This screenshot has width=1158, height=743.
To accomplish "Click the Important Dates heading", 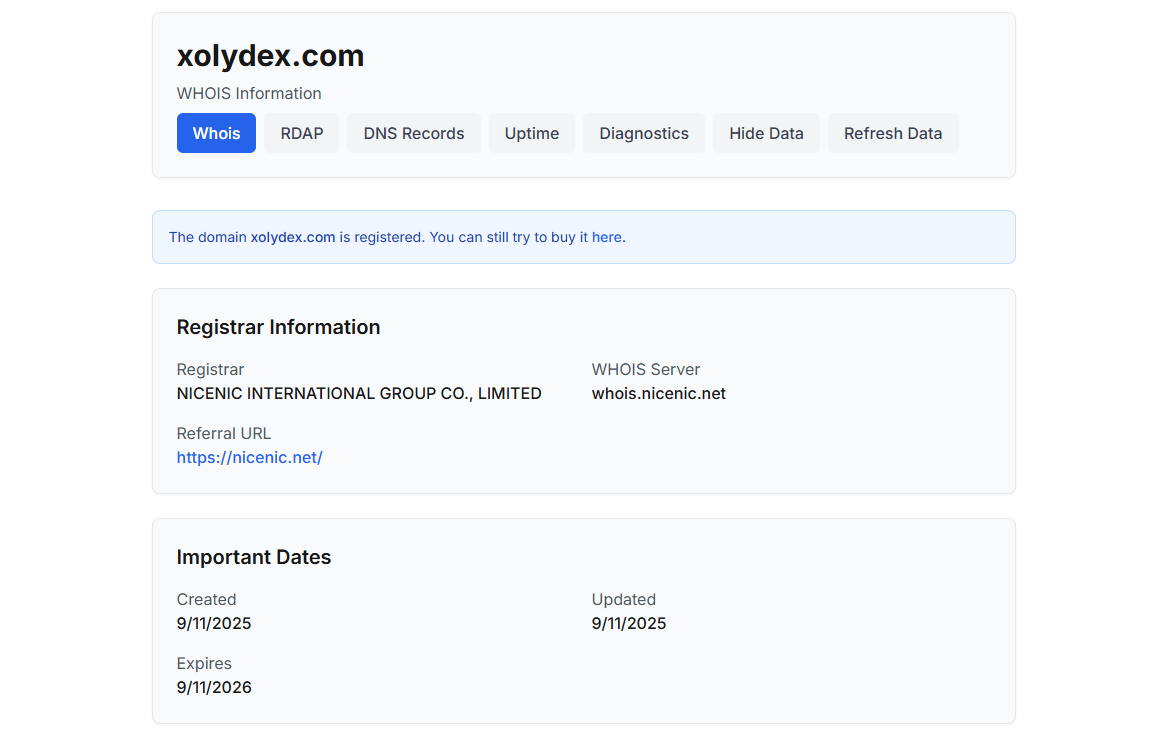I will (x=253, y=557).
